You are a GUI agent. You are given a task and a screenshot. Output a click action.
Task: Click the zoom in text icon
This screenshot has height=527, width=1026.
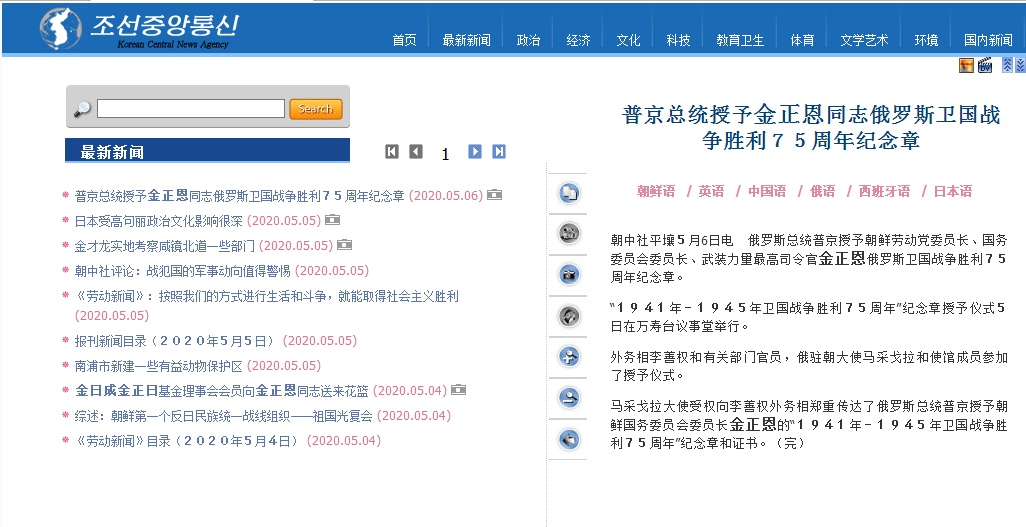coord(569,357)
